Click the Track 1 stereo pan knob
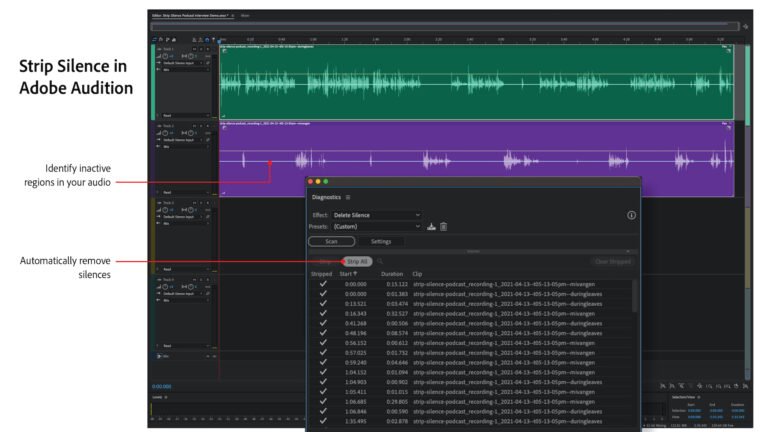 [191, 56]
